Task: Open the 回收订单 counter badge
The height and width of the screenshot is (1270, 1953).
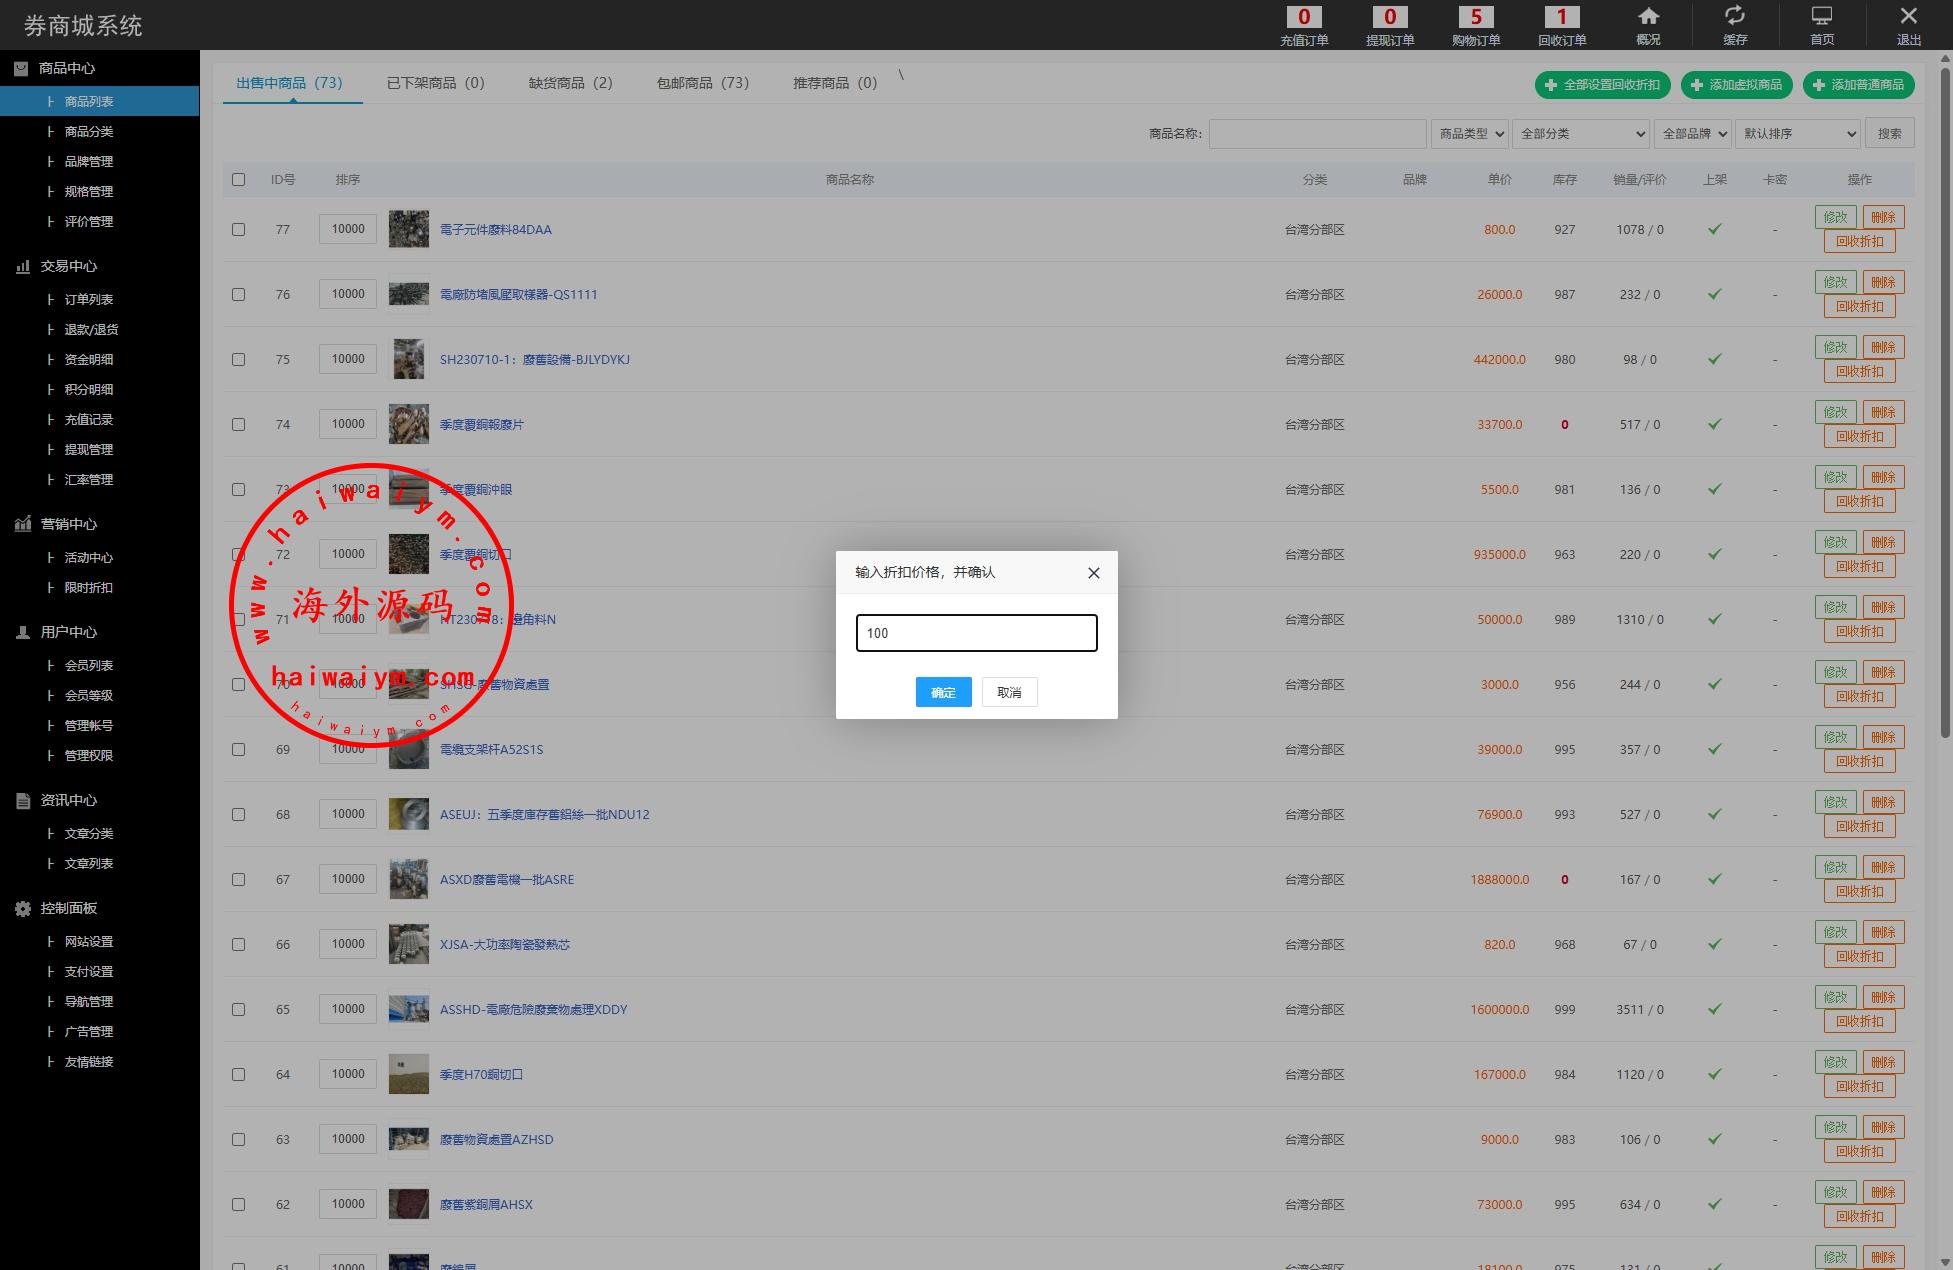Action: tap(1561, 17)
